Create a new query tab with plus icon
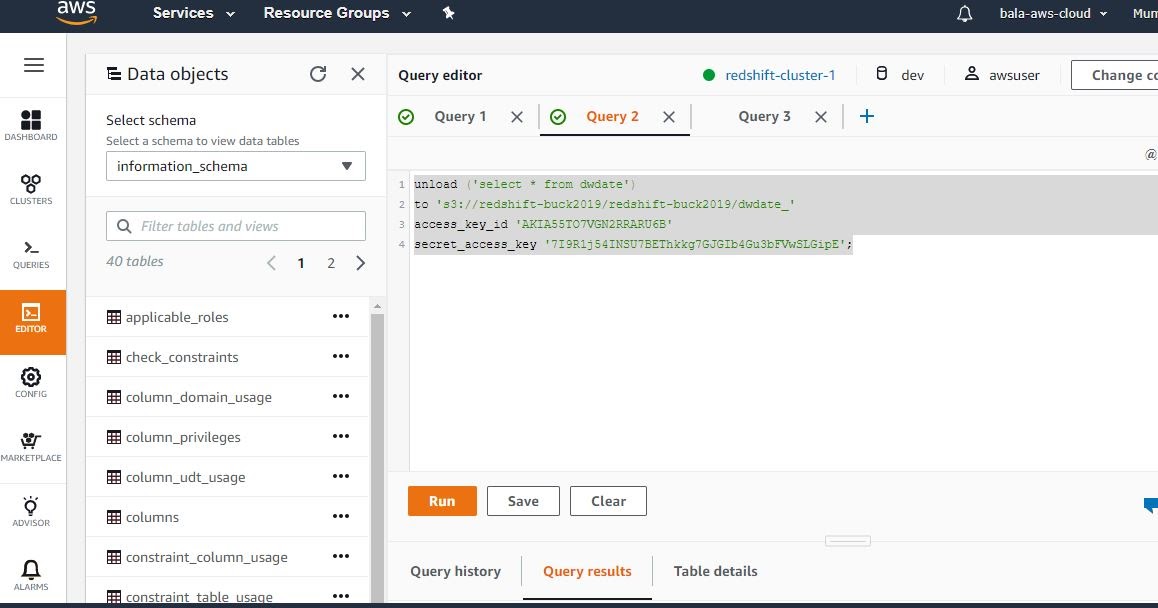Viewport: 1158px width, 608px height. coord(866,116)
